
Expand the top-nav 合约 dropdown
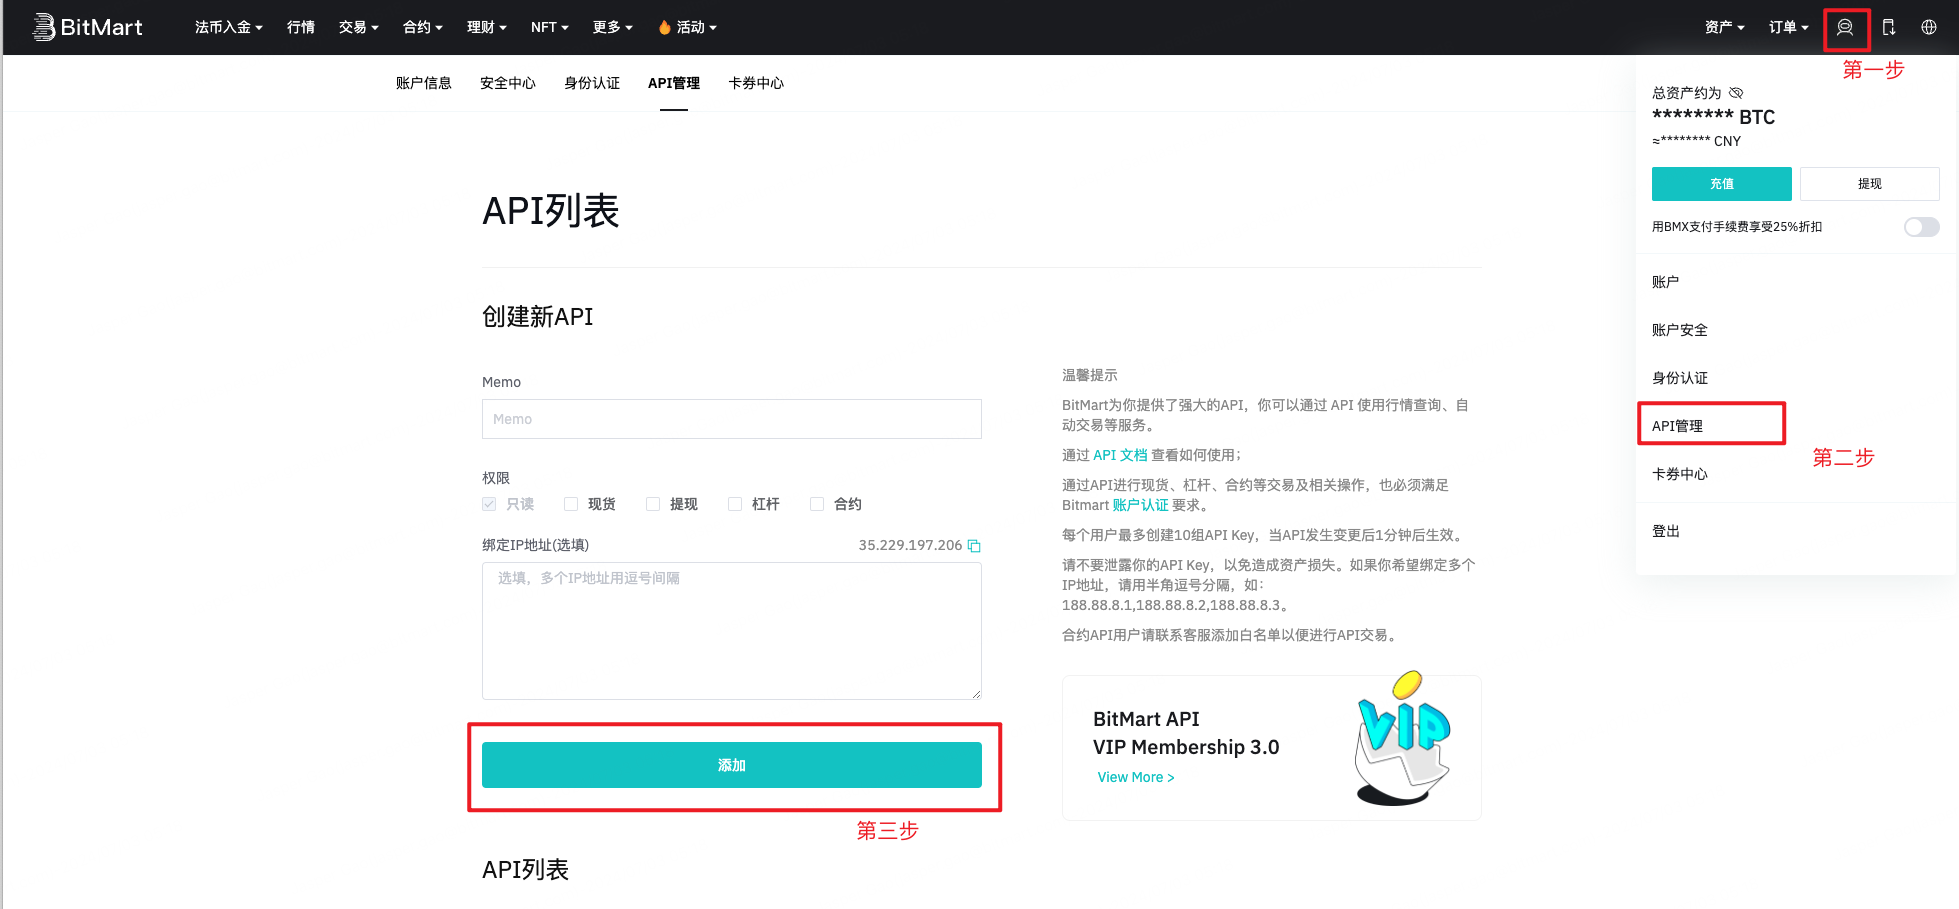[422, 28]
